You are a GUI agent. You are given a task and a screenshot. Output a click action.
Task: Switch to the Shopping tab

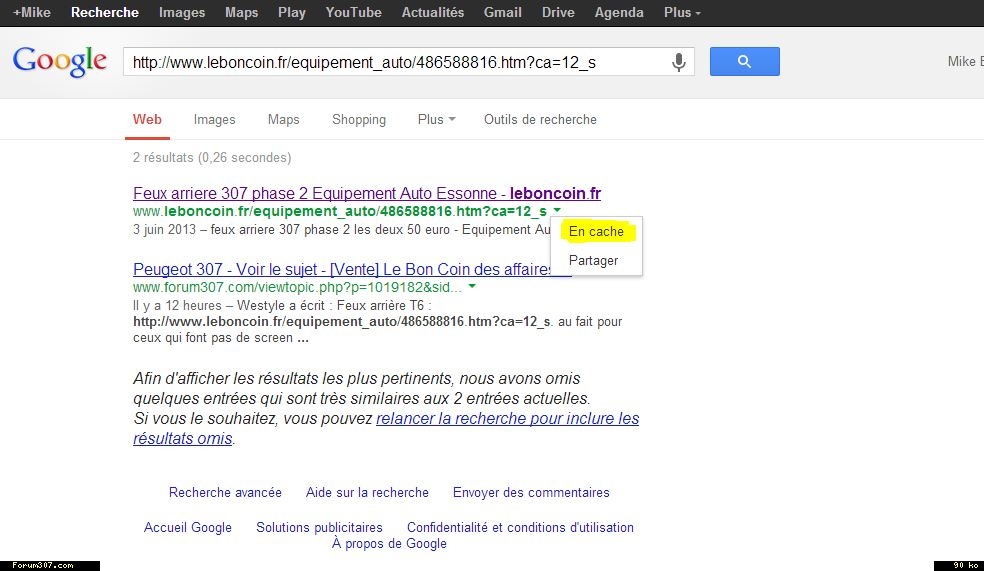pyautogui.click(x=358, y=119)
